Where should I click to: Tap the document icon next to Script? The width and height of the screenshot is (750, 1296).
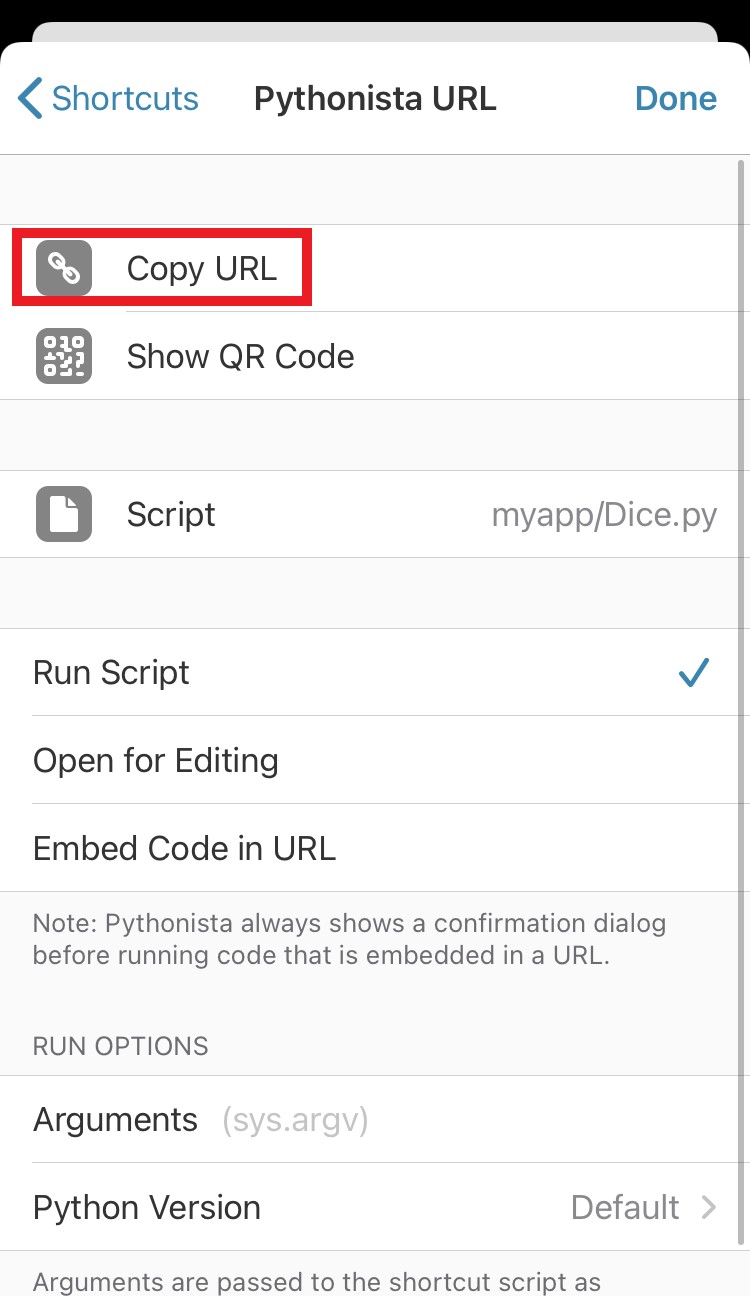point(64,514)
